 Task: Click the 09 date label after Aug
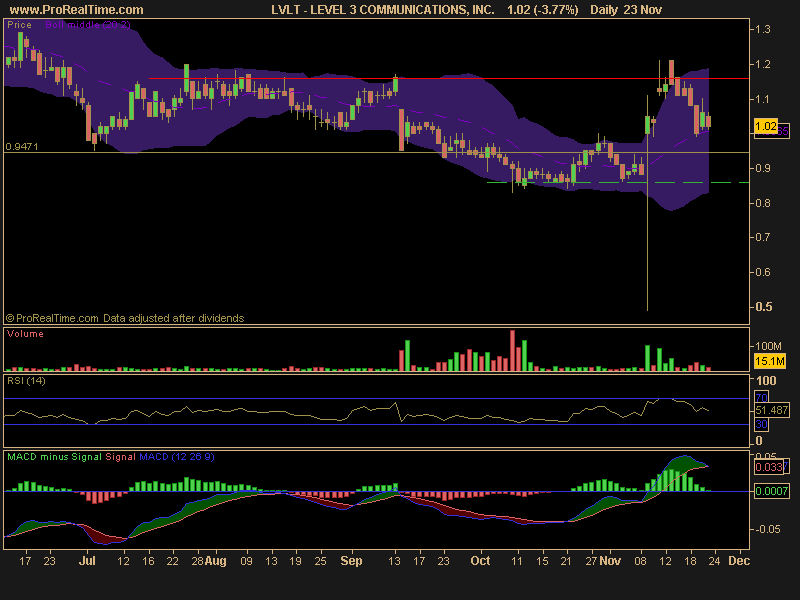tap(246, 561)
